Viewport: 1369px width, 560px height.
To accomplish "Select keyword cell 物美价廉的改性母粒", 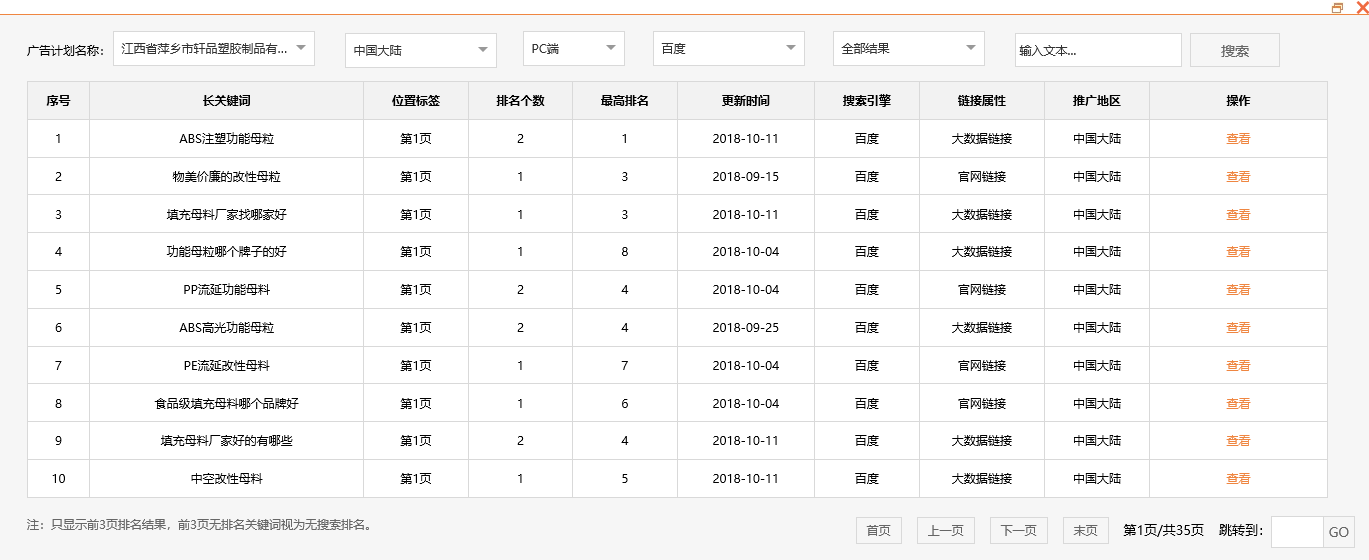I will tap(226, 177).
